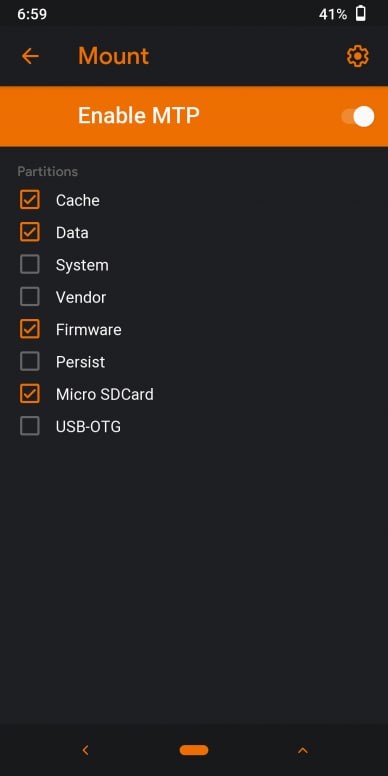Viewport: 388px width, 776px height.
Task: Select the Micro SDCard label text
Action: [x=104, y=394]
